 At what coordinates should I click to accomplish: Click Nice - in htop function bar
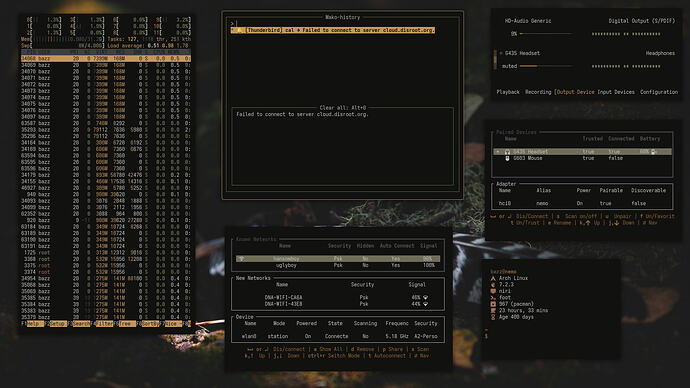[x=173, y=323]
